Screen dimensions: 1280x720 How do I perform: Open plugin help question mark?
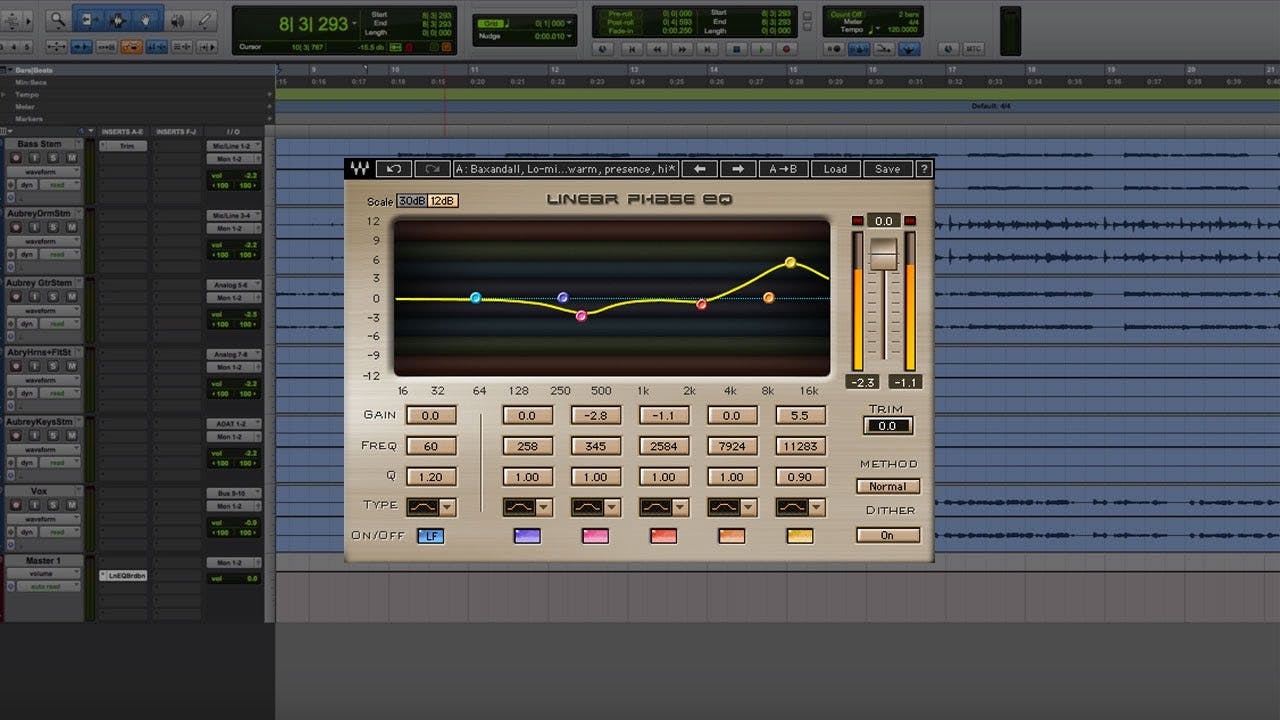click(x=924, y=169)
